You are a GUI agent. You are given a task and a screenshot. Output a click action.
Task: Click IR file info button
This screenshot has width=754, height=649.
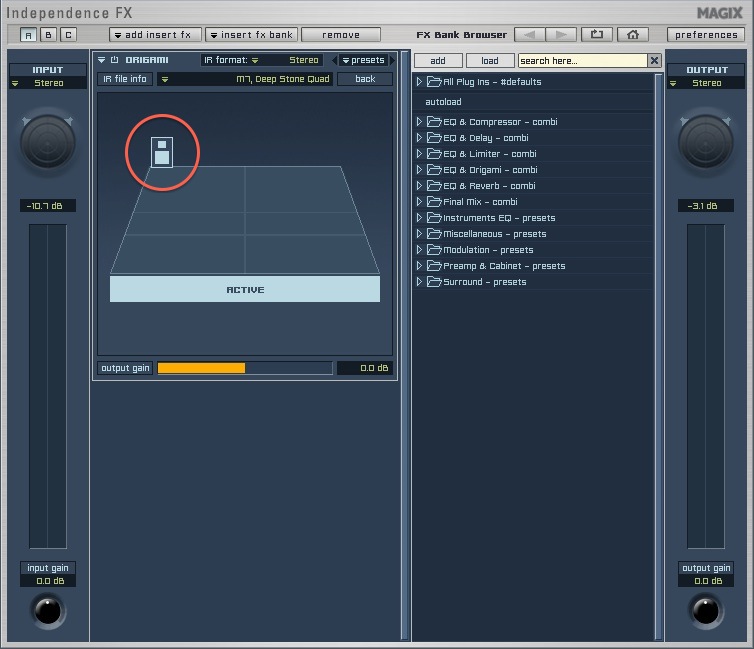click(x=125, y=79)
